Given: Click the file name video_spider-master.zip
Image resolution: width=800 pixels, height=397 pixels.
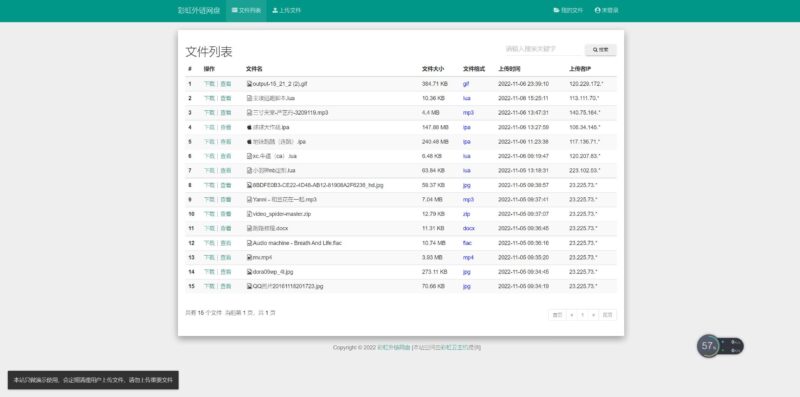Looking at the screenshot, I should click(282, 214).
